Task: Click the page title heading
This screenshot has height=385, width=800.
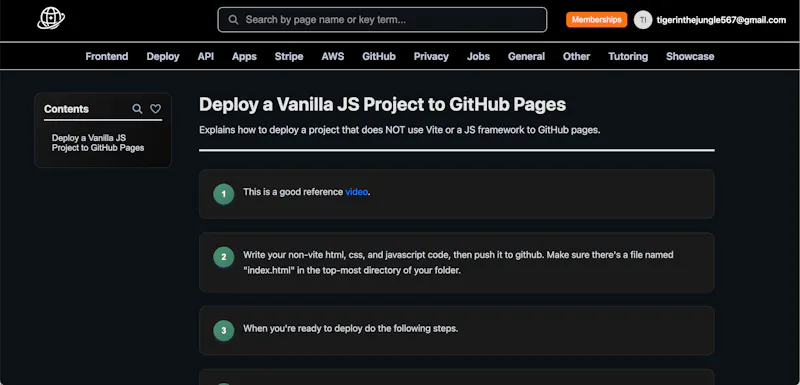Action: 382,104
